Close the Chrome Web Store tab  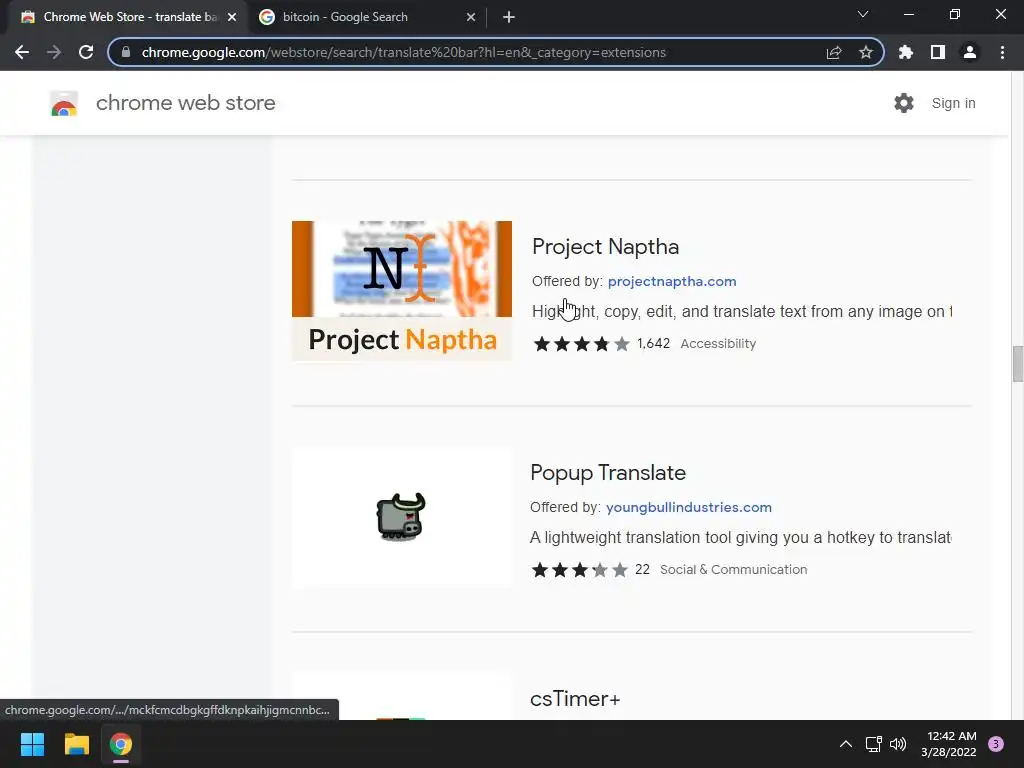tap(232, 17)
